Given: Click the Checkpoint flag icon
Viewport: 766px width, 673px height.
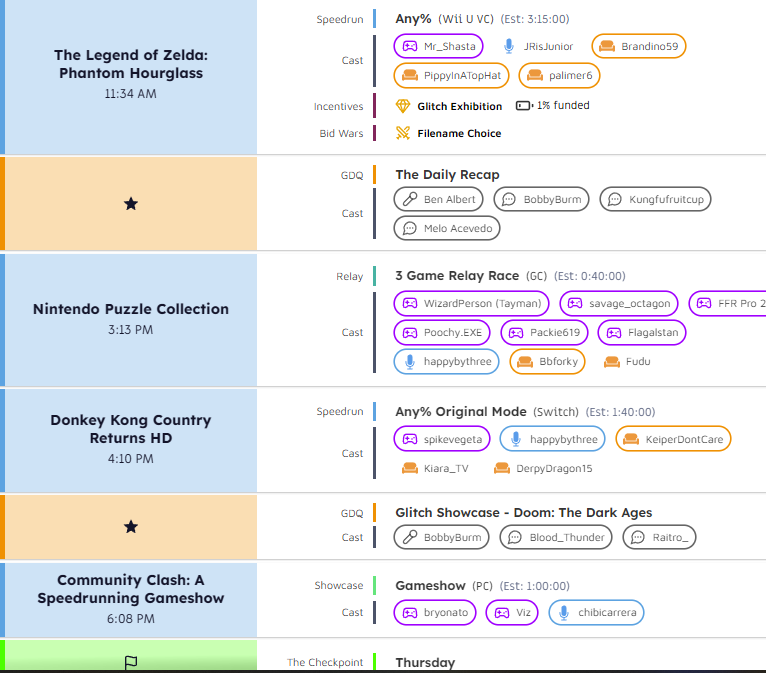Looking at the screenshot, I should click(130, 662).
